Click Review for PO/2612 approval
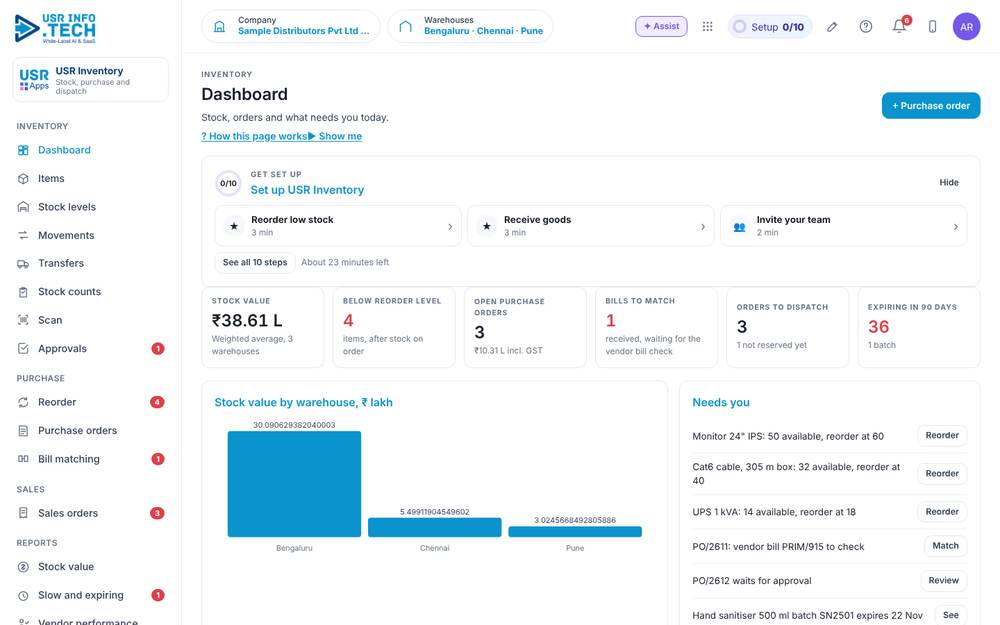The image size is (1000, 625). [943, 580]
